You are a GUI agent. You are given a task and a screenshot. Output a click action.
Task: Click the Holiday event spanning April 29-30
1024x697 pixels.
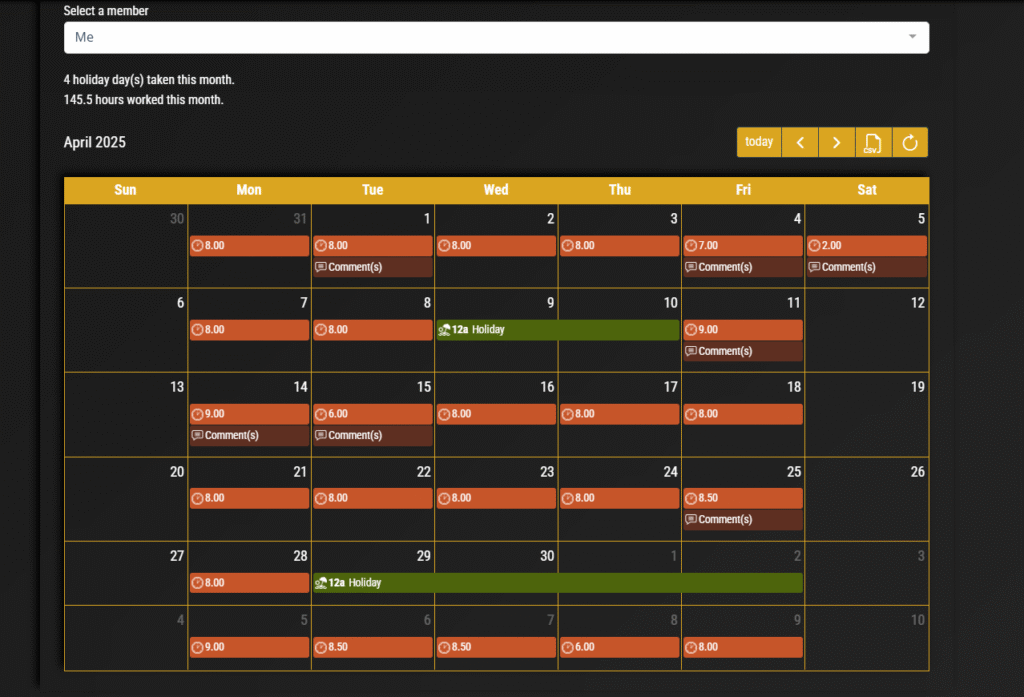pyautogui.click(x=560, y=582)
